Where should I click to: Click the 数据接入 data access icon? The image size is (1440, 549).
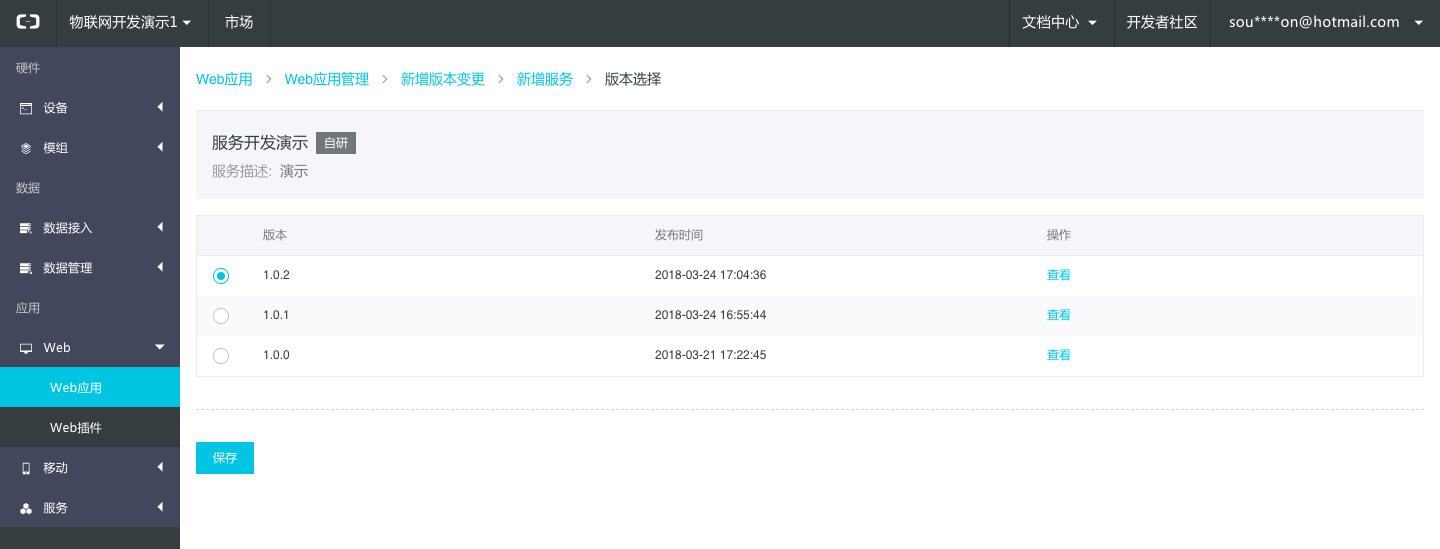click(x=26, y=228)
